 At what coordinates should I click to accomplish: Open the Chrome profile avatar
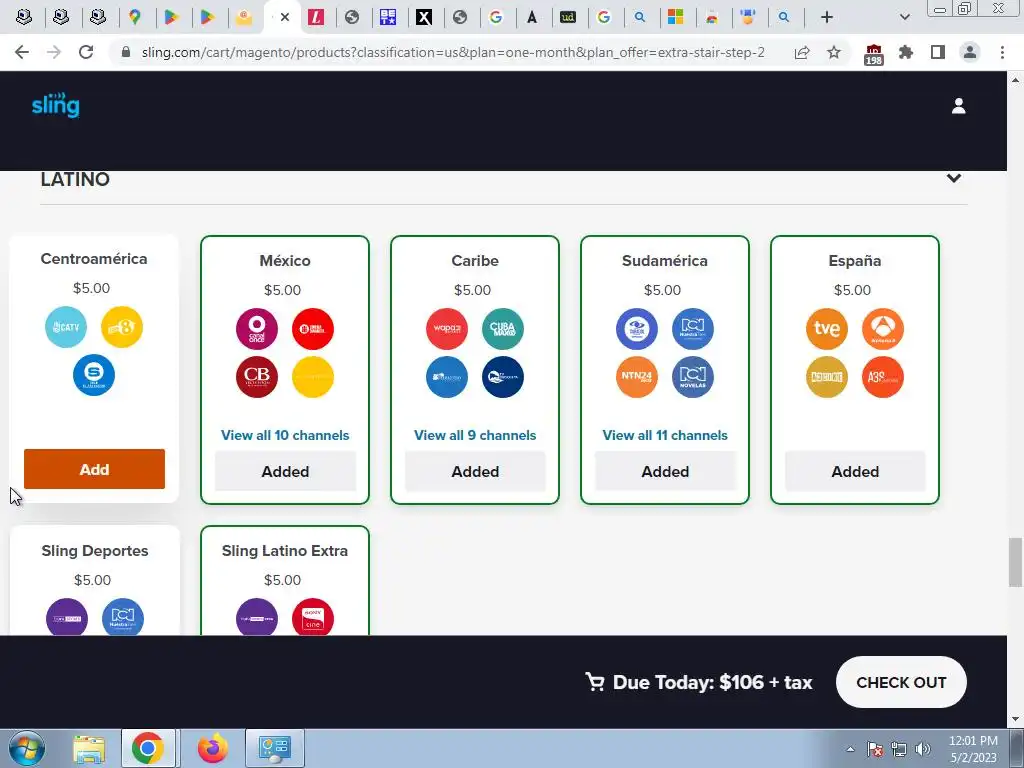[x=970, y=52]
